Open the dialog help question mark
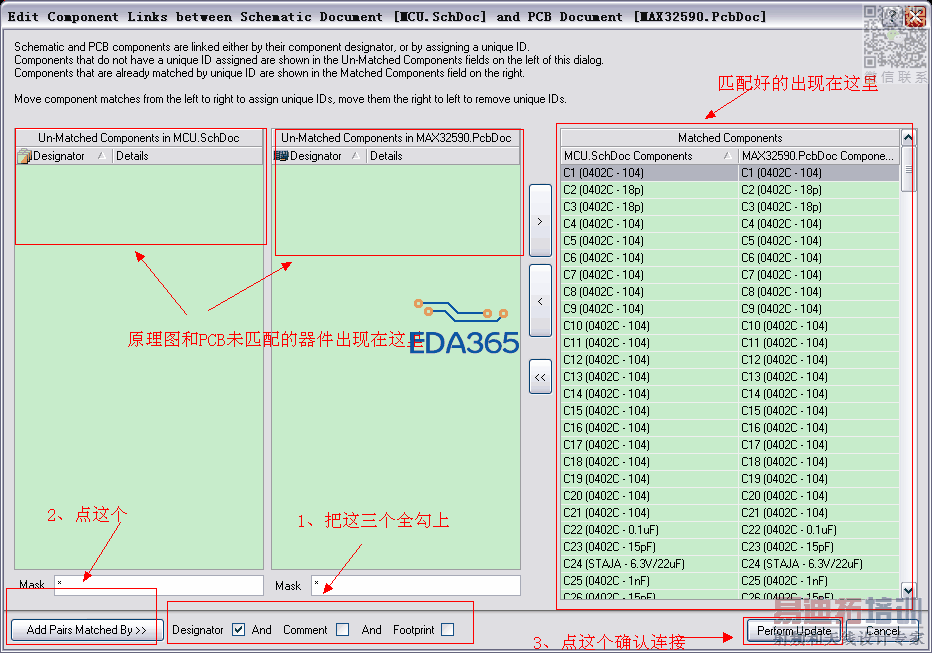This screenshot has width=932, height=653. (x=892, y=16)
